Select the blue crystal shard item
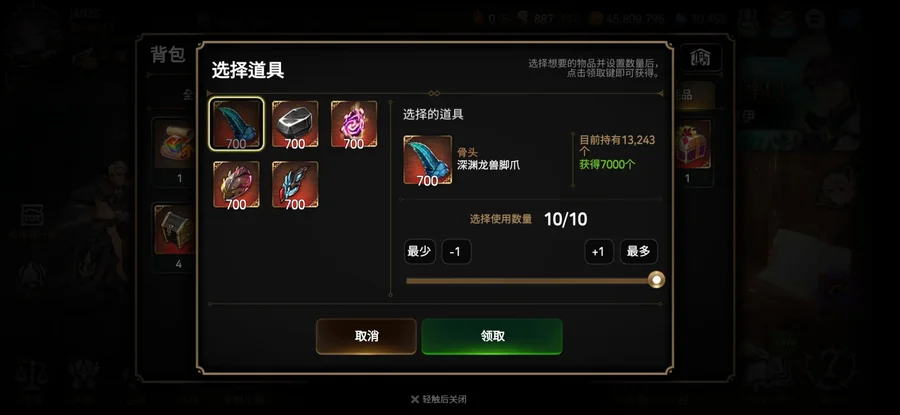 tap(295, 184)
